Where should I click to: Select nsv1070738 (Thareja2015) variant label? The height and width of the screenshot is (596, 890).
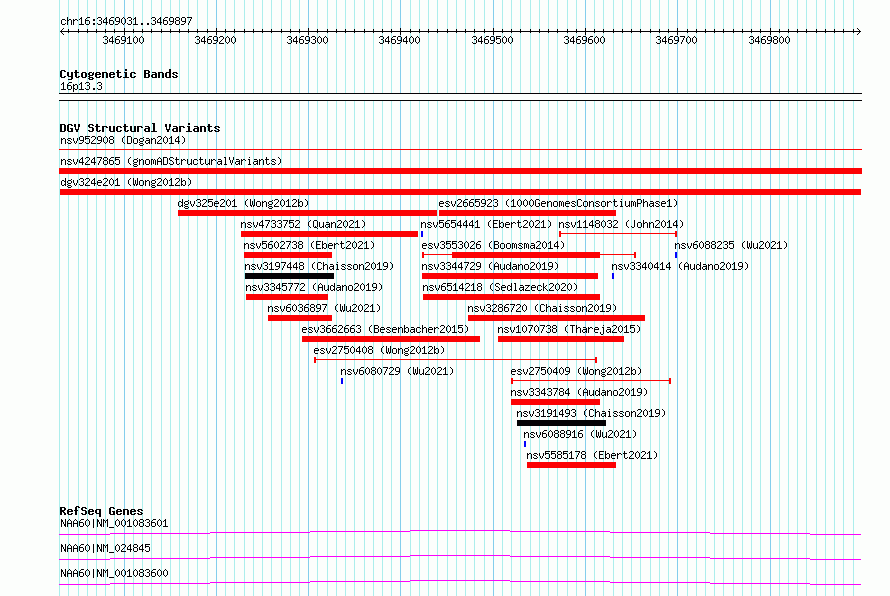tap(569, 329)
